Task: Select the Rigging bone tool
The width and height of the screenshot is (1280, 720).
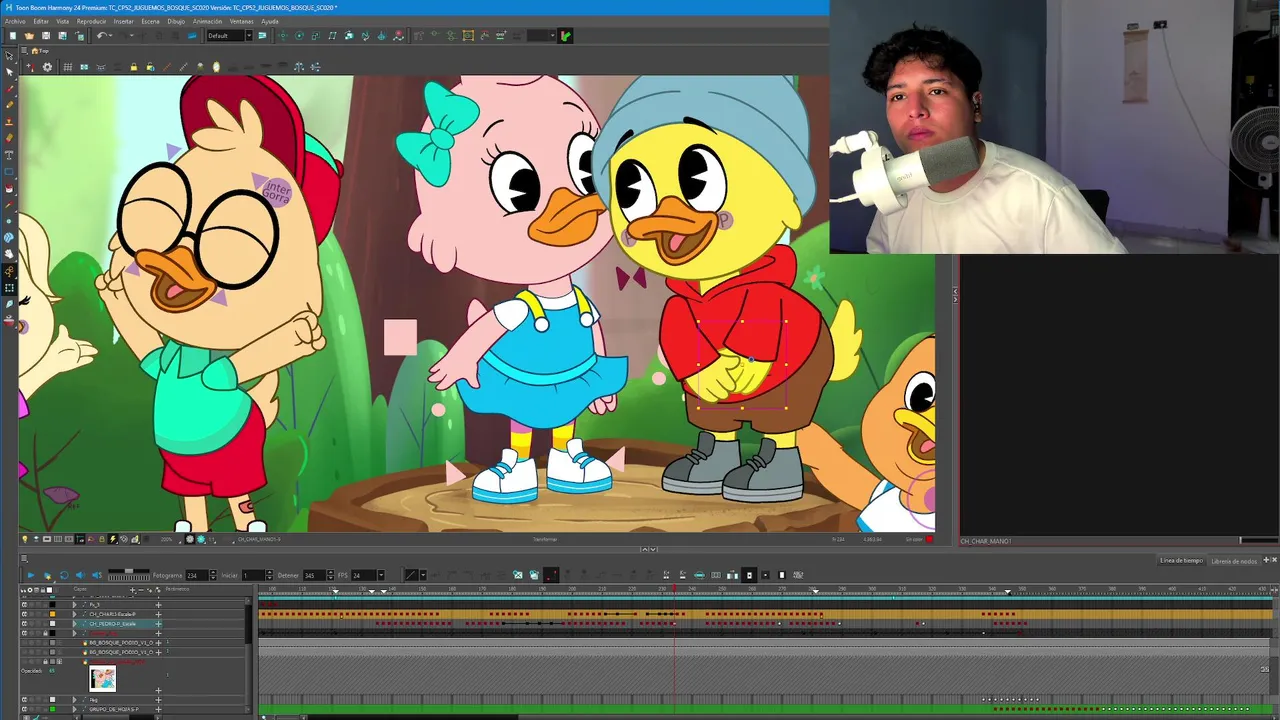Action: 10,270
